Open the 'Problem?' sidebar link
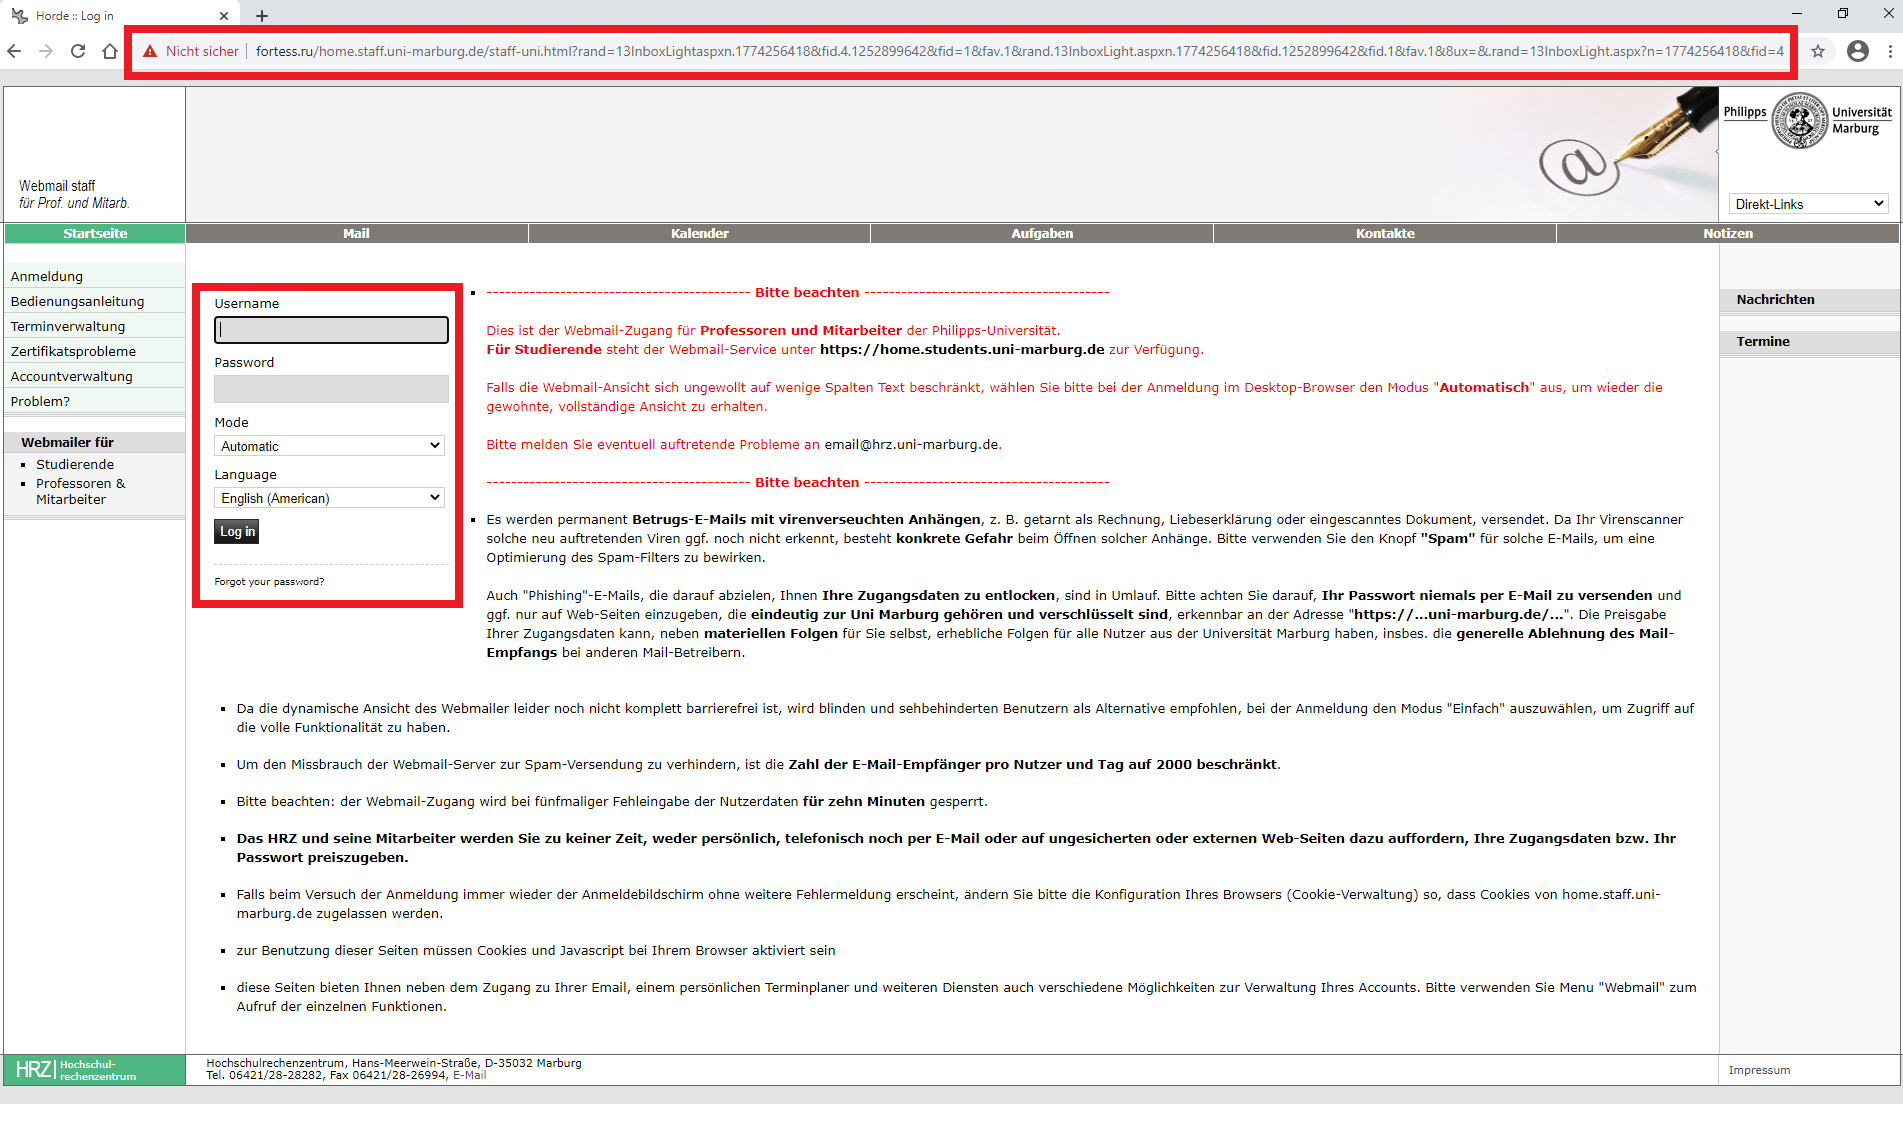 click(40, 402)
